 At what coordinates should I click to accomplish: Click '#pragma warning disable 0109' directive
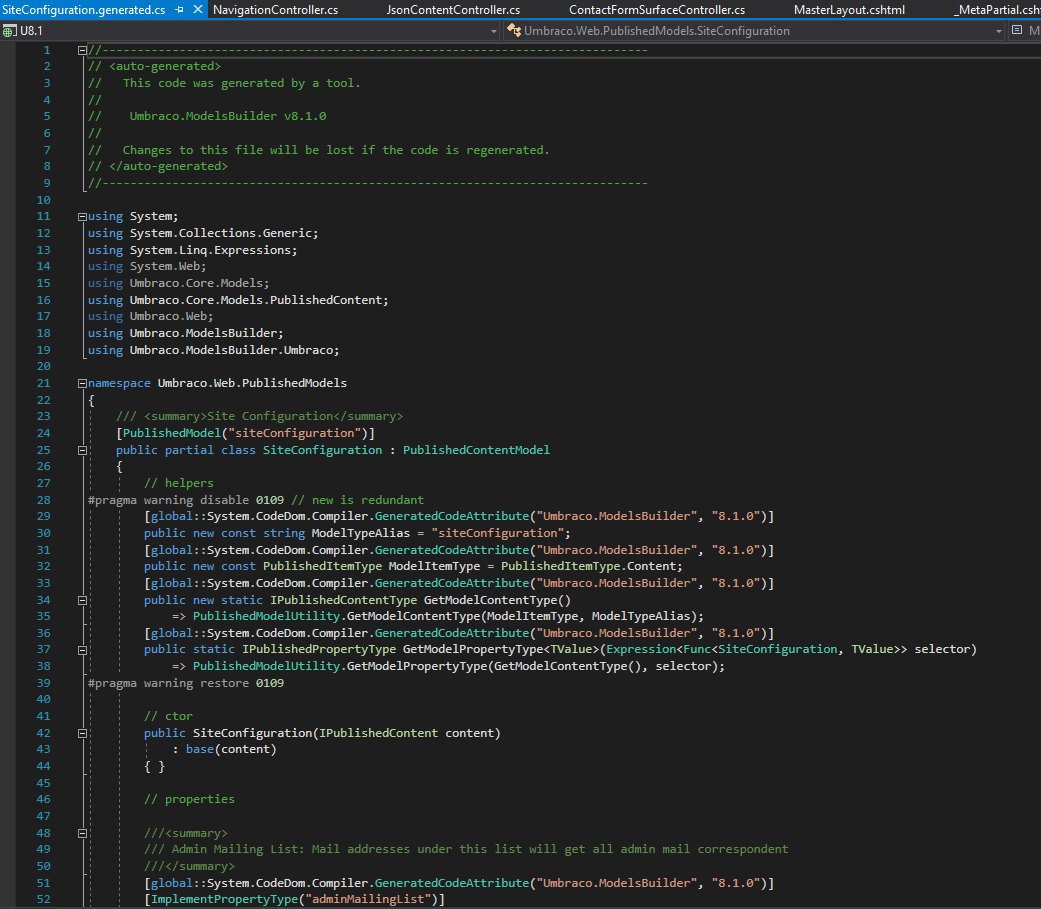click(x=186, y=500)
